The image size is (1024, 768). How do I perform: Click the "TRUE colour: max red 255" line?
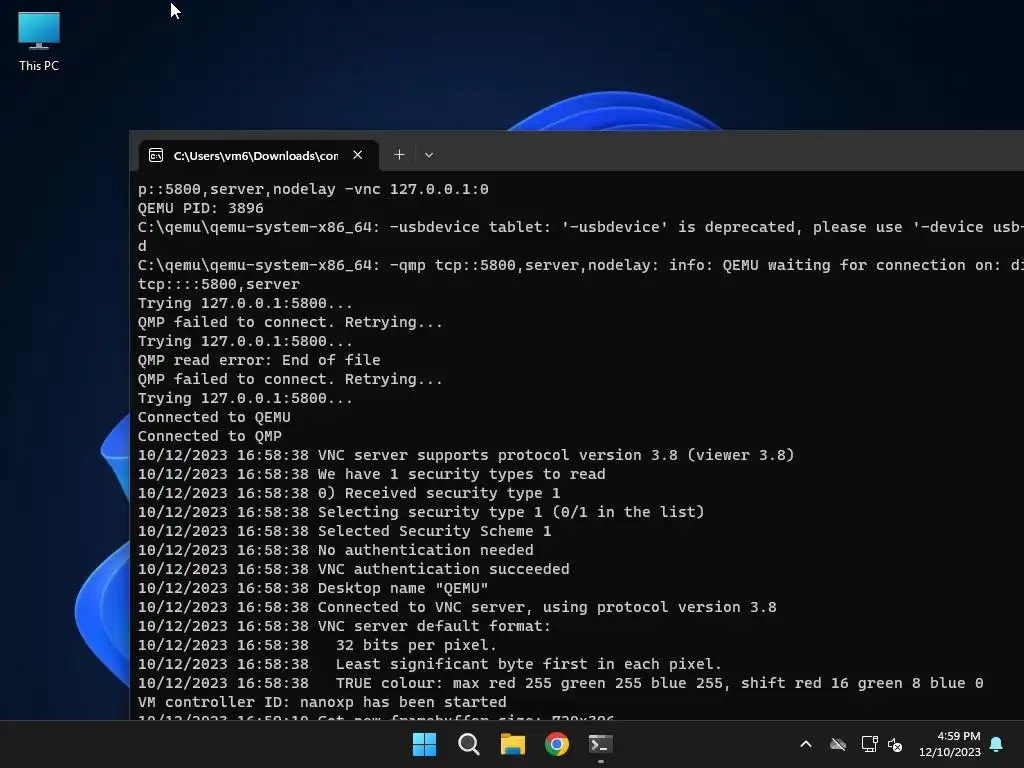click(560, 683)
